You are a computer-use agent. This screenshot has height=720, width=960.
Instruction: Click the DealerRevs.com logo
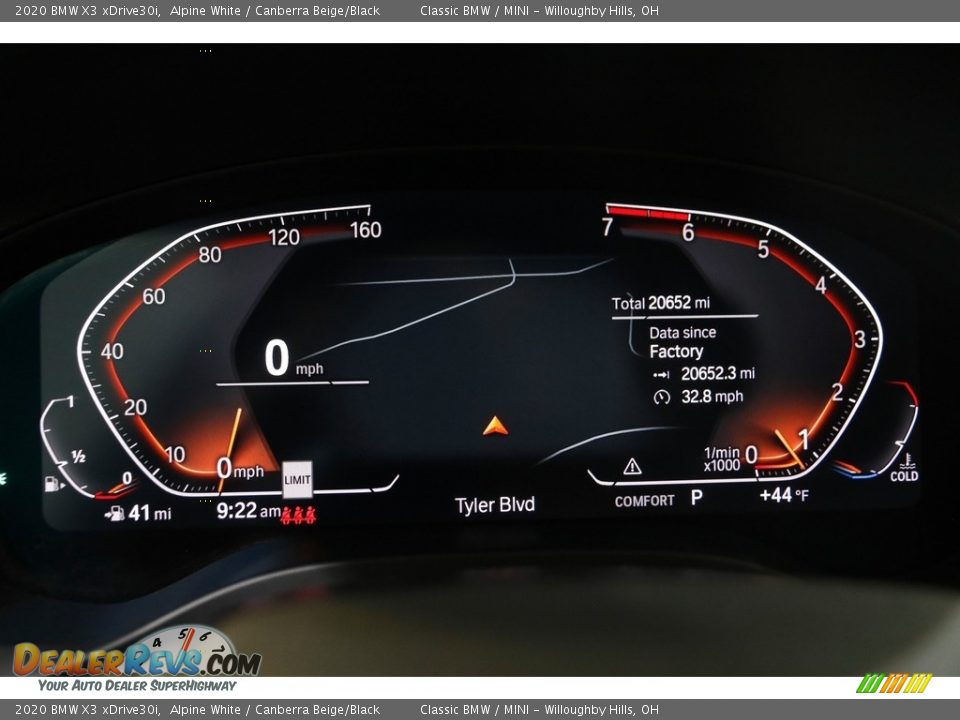[137, 653]
